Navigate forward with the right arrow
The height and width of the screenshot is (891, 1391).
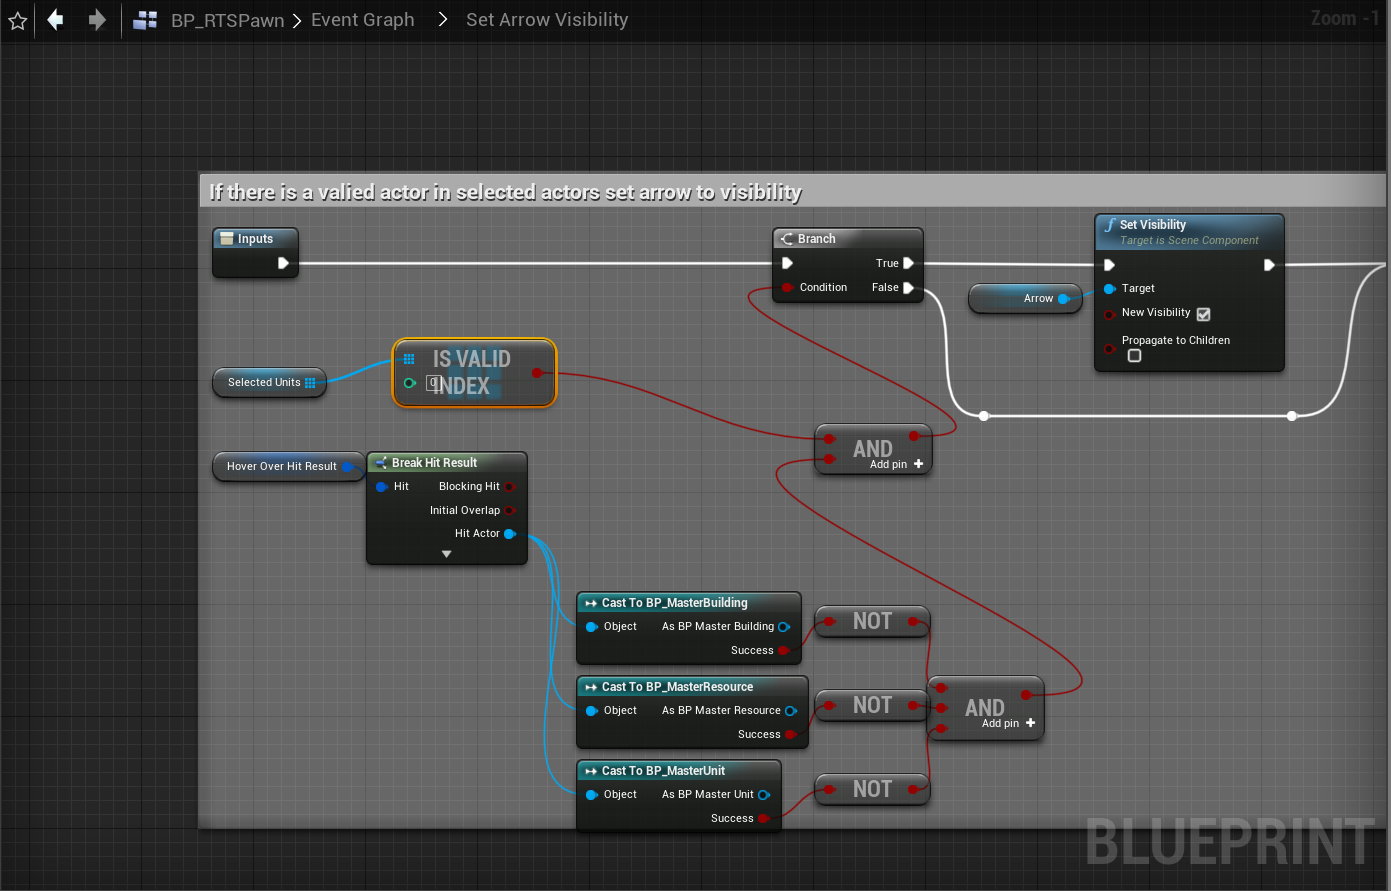coord(97,20)
